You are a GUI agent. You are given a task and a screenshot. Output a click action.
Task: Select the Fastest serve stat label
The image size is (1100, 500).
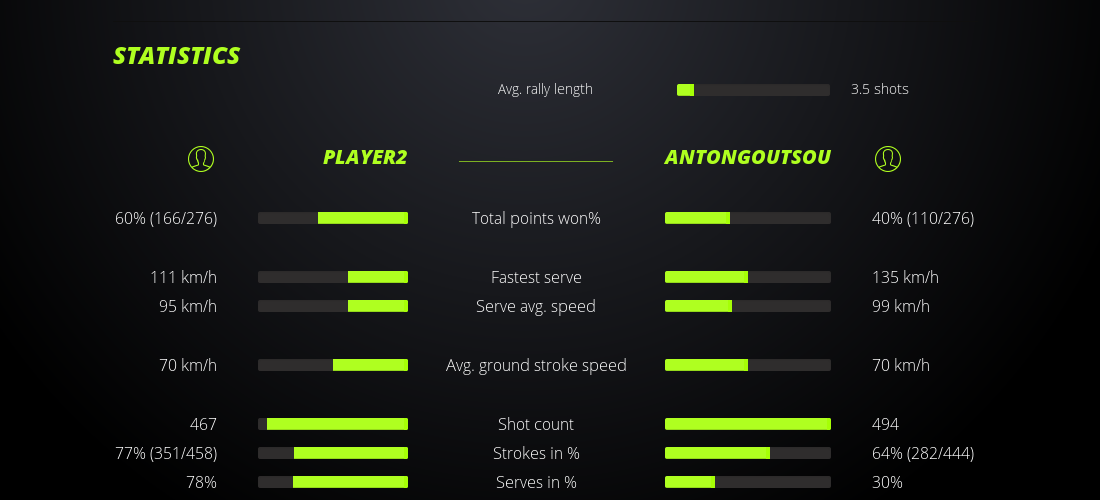pyautogui.click(x=536, y=277)
